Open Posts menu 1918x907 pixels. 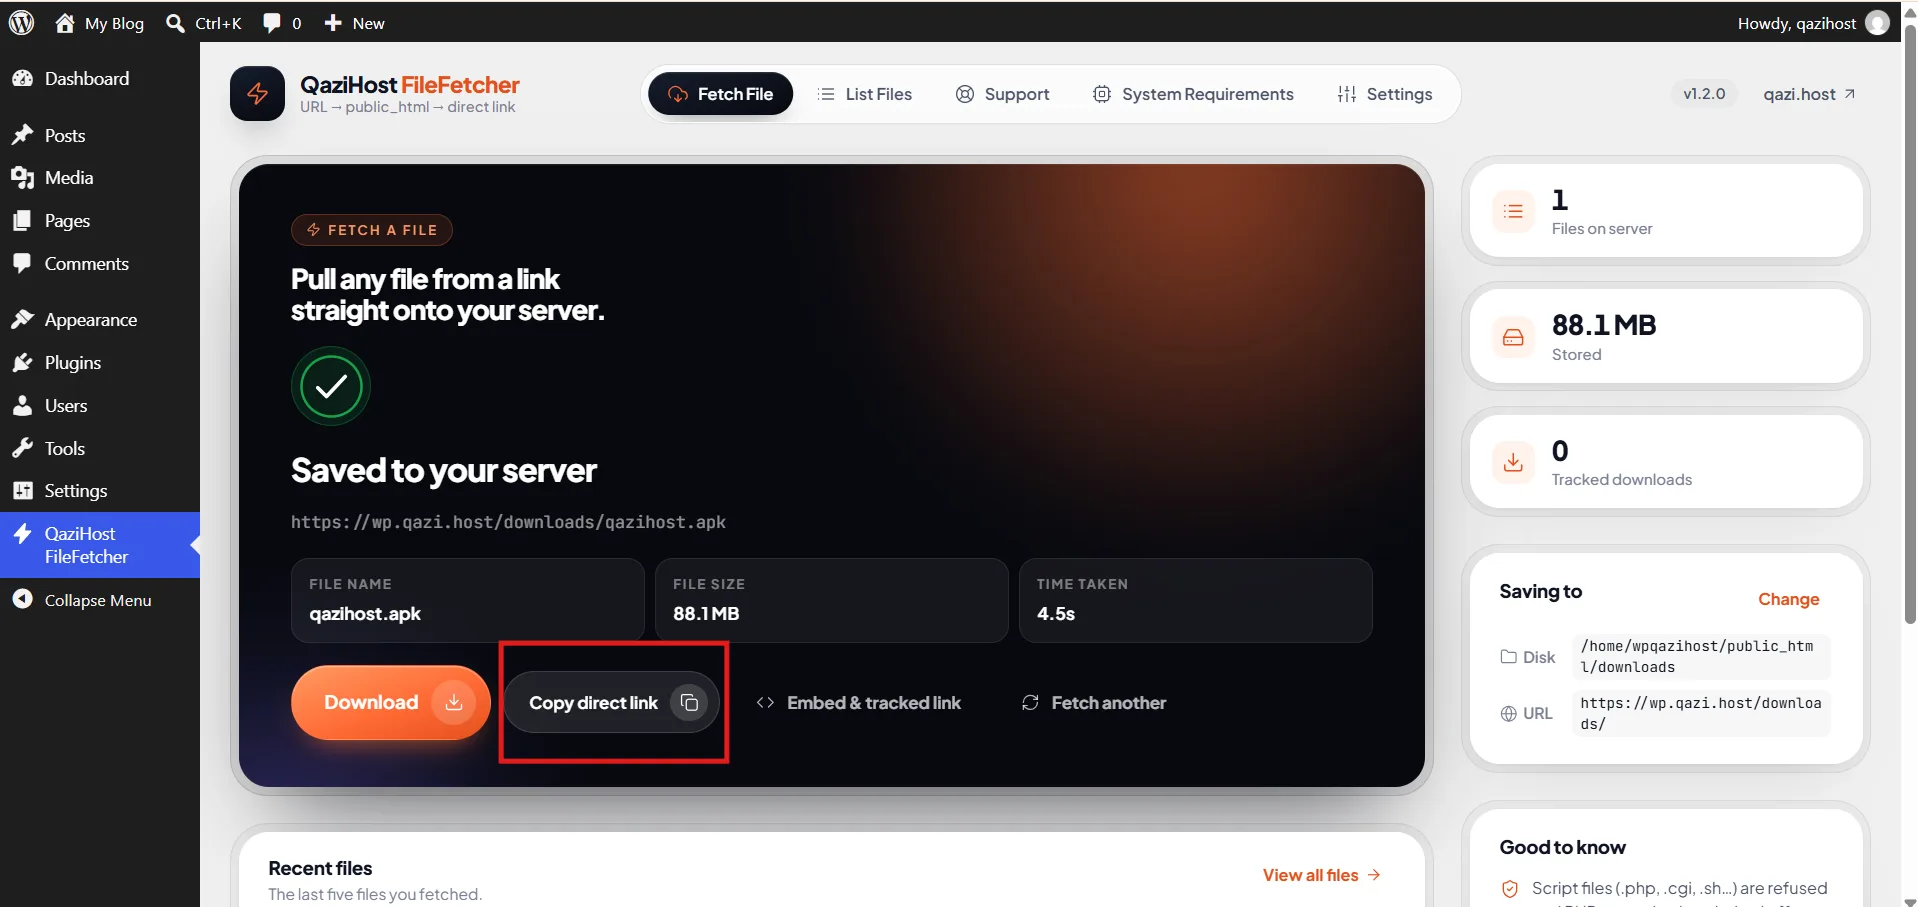tap(100, 135)
